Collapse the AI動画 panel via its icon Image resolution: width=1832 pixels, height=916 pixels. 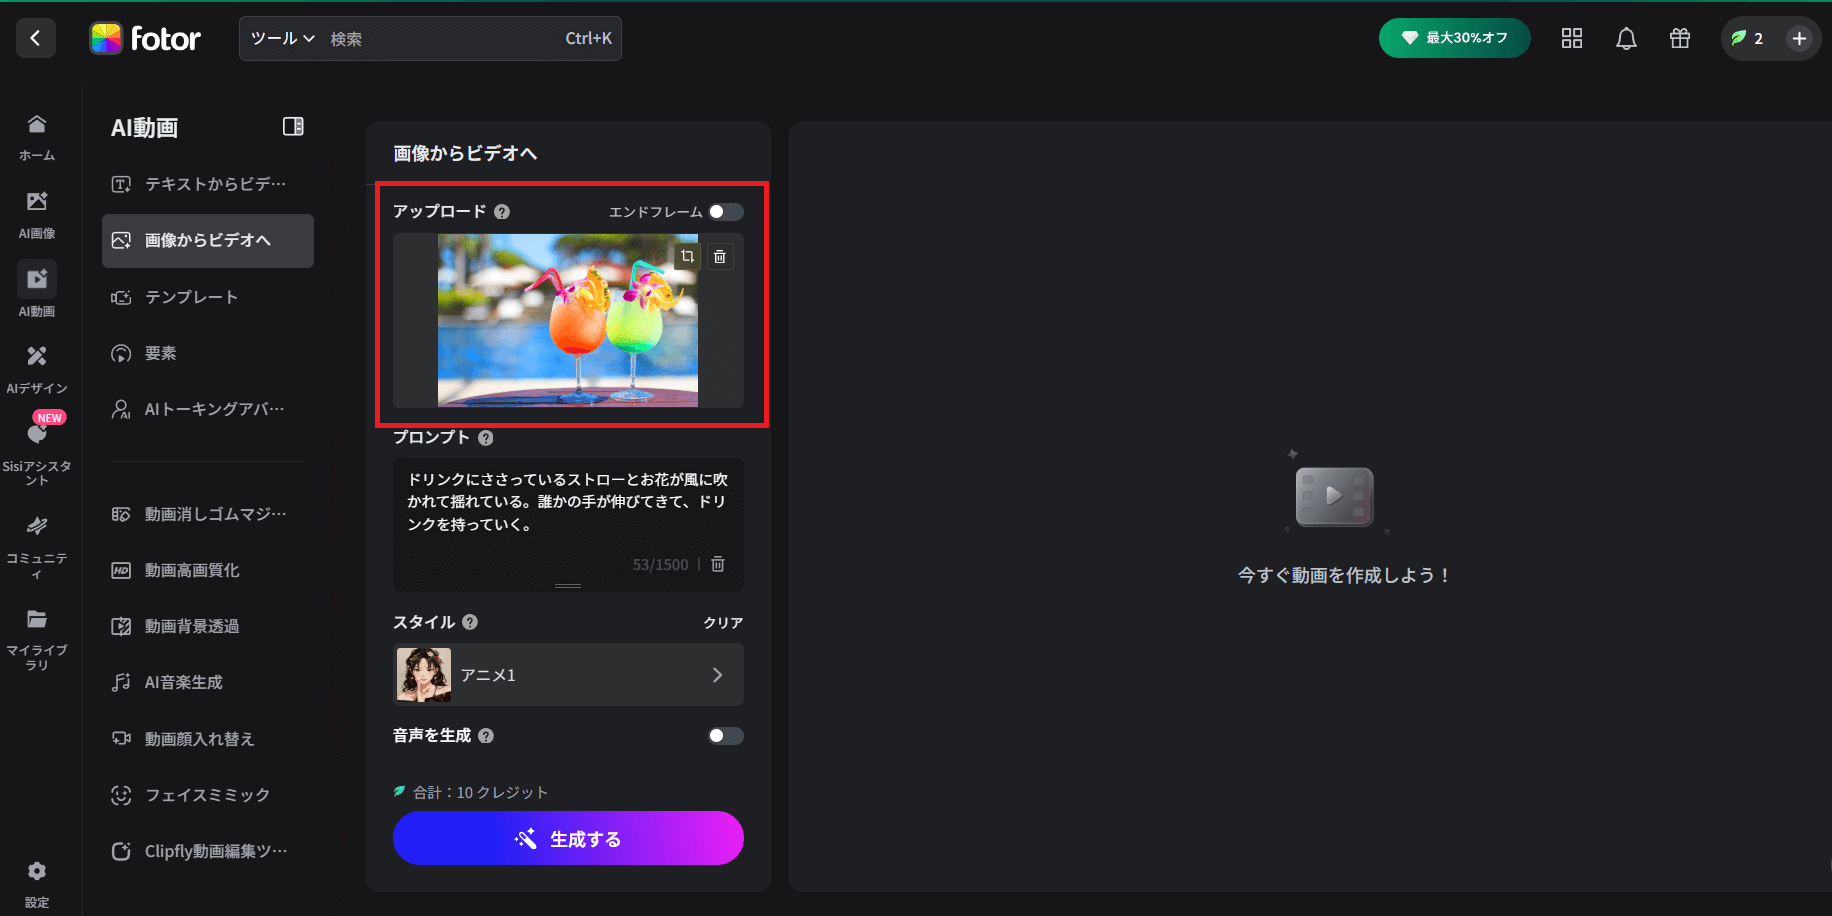pos(293,126)
